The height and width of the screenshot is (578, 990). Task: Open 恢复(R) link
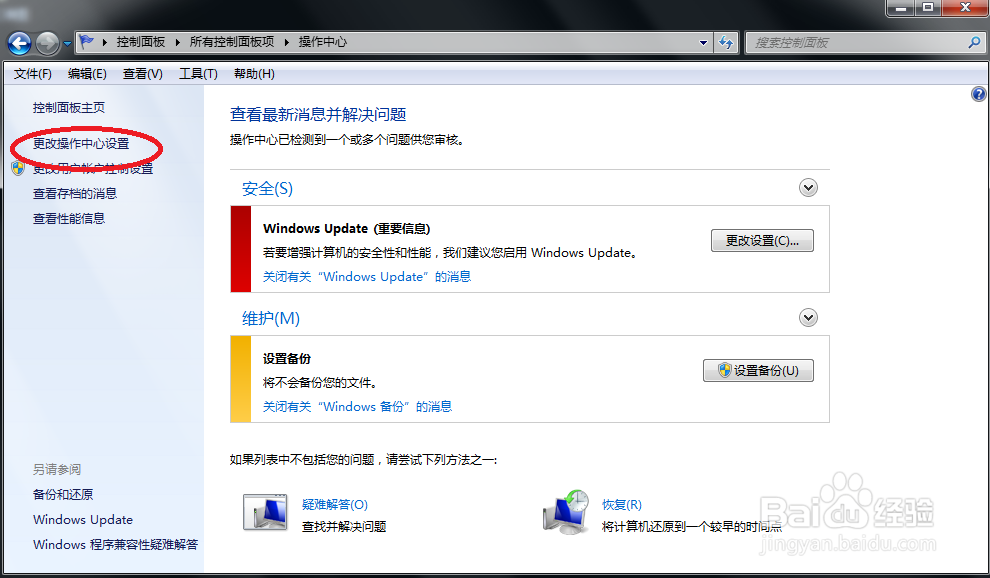[x=622, y=505]
